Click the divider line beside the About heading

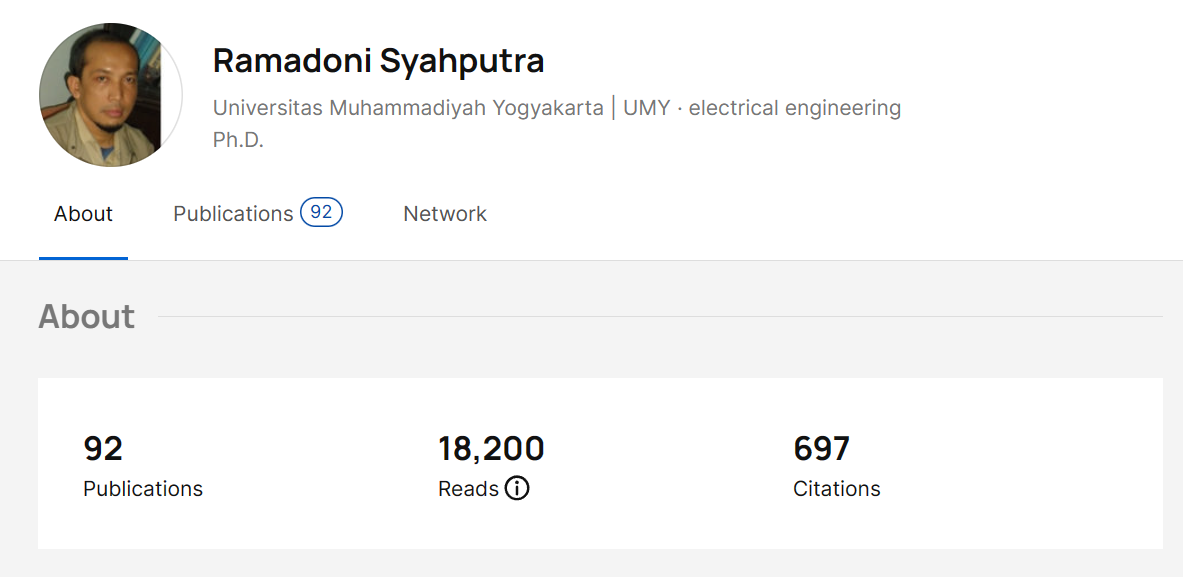pyautogui.click(x=660, y=317)
